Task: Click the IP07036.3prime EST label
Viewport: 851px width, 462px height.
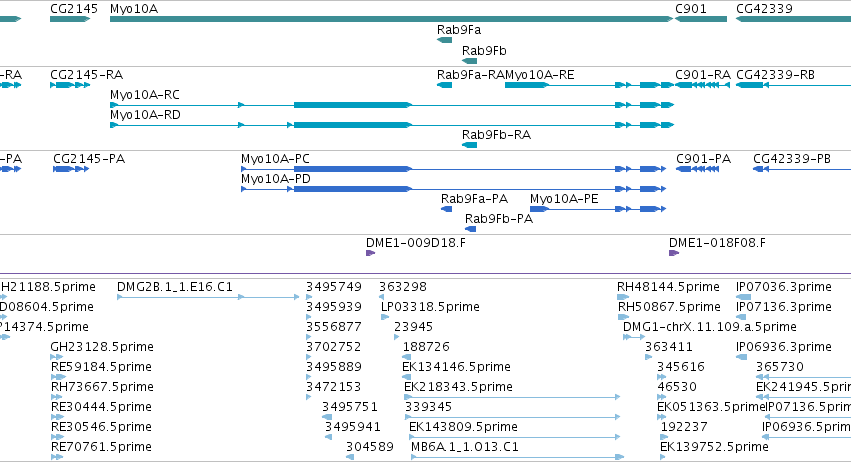Action: pyautogui.click(x=784, y=287)
